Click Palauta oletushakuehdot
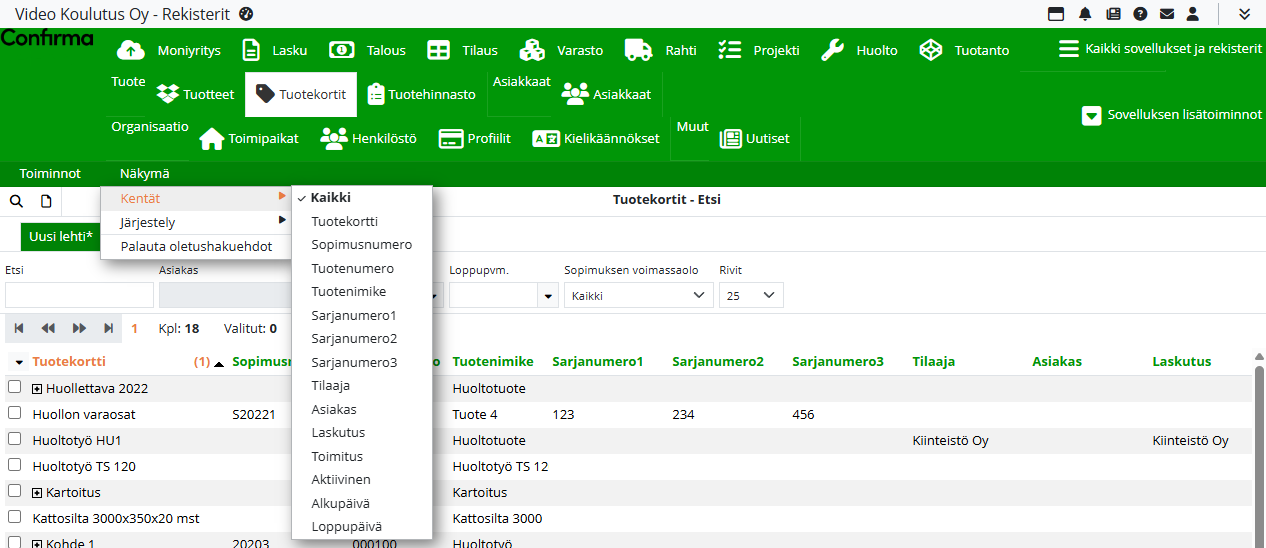 (196, 246)
